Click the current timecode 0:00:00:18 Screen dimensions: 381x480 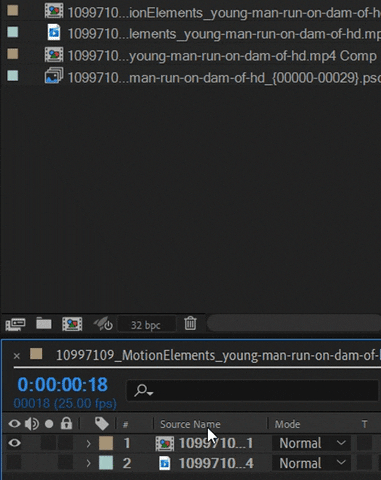coord(62,384)
